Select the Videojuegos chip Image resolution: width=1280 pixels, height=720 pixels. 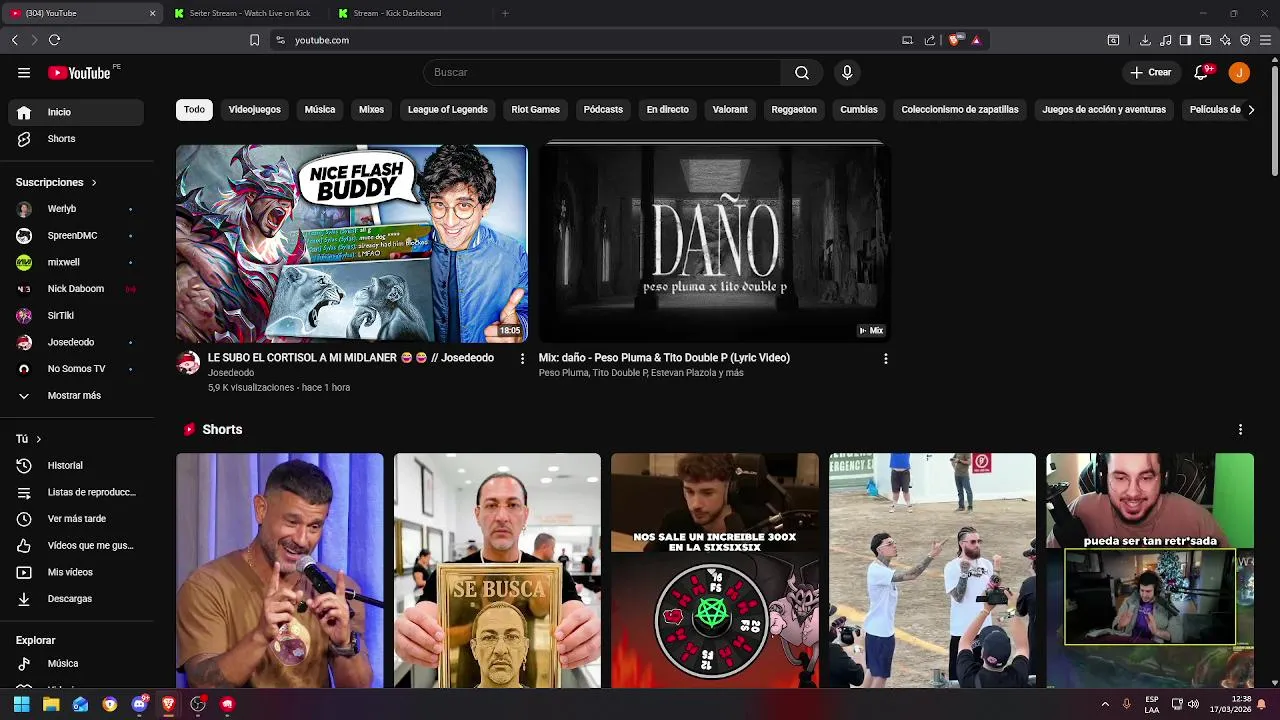pyautogui.click(x=255, y=110)
